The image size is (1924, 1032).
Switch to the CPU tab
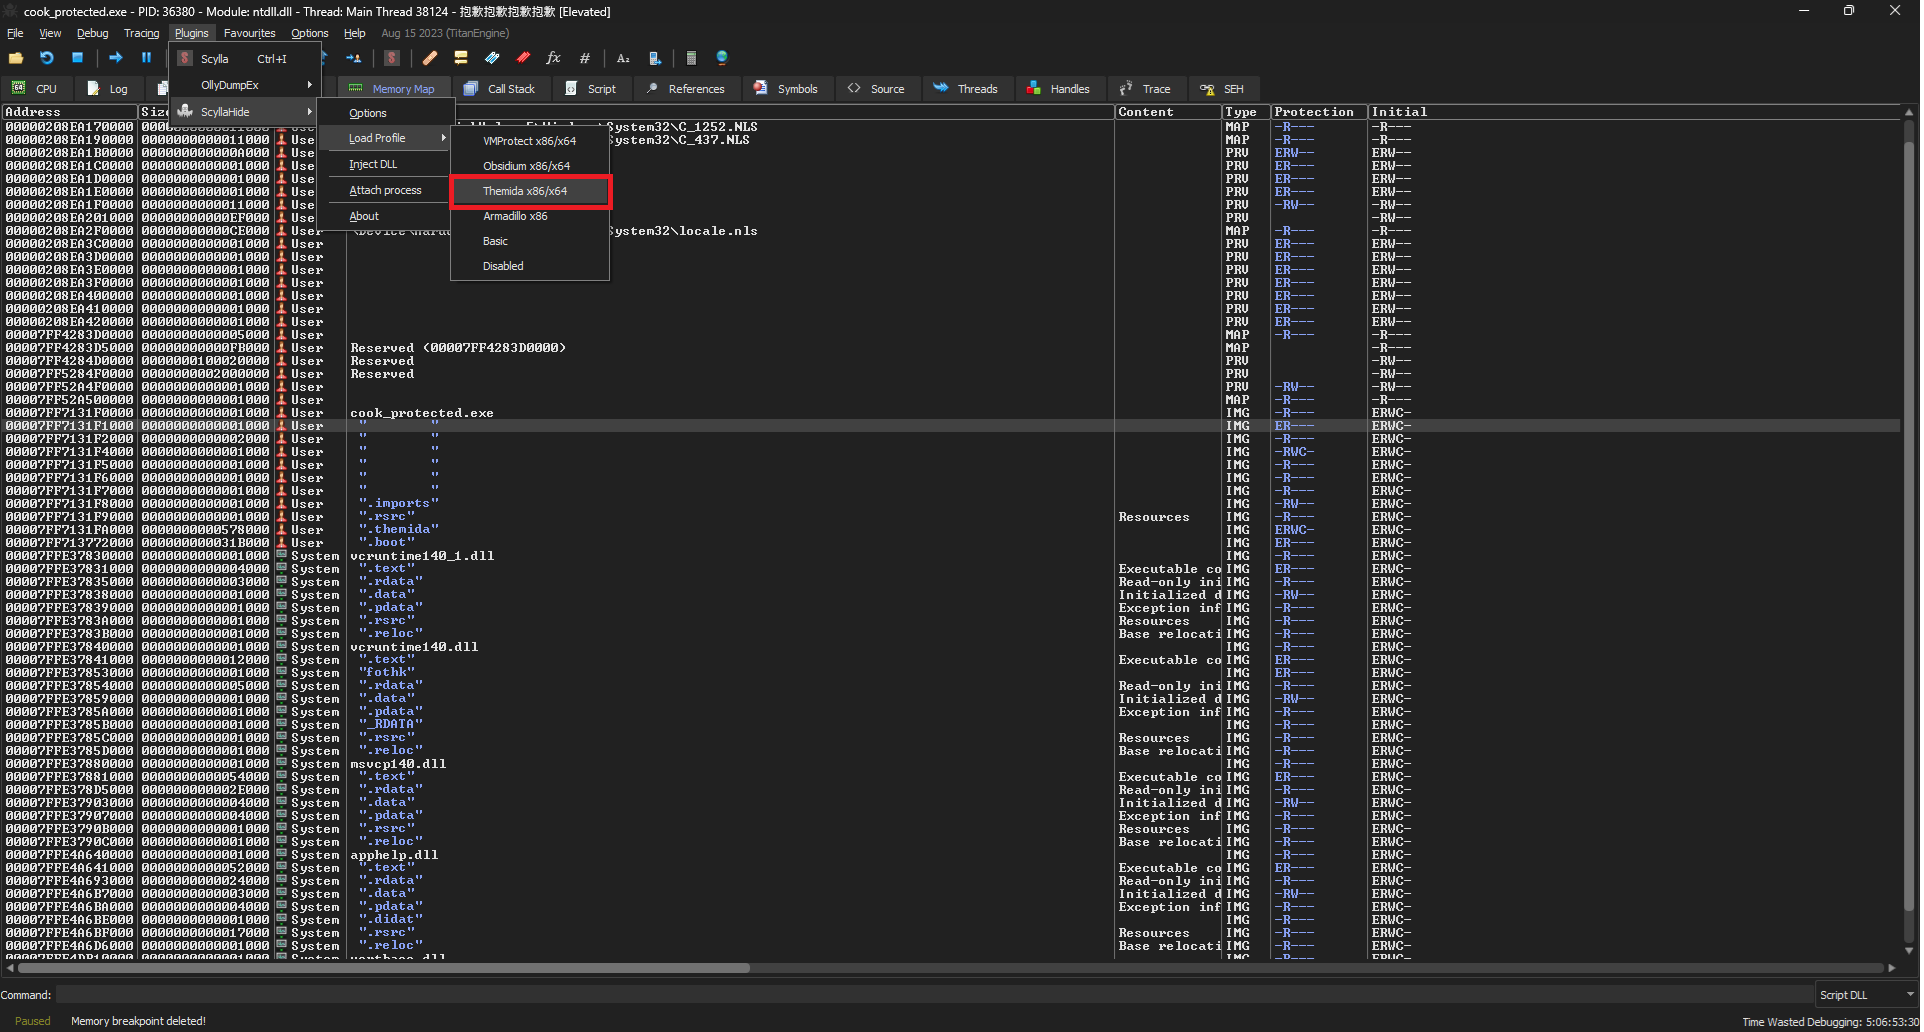35,89
